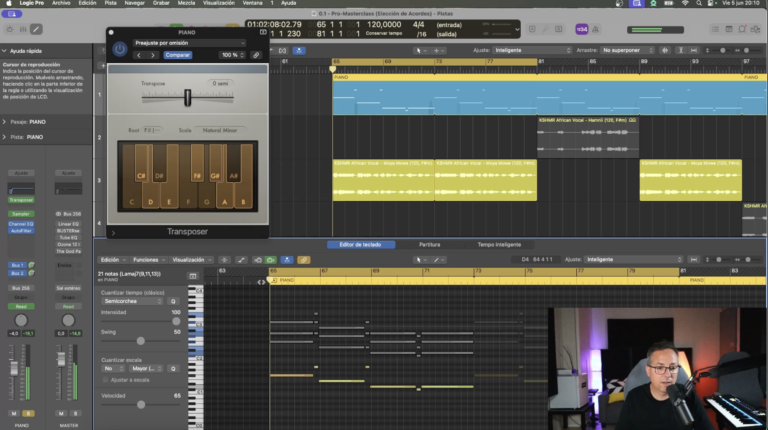
Task: Open the Mezcla menu
Action: coord(186,3)
